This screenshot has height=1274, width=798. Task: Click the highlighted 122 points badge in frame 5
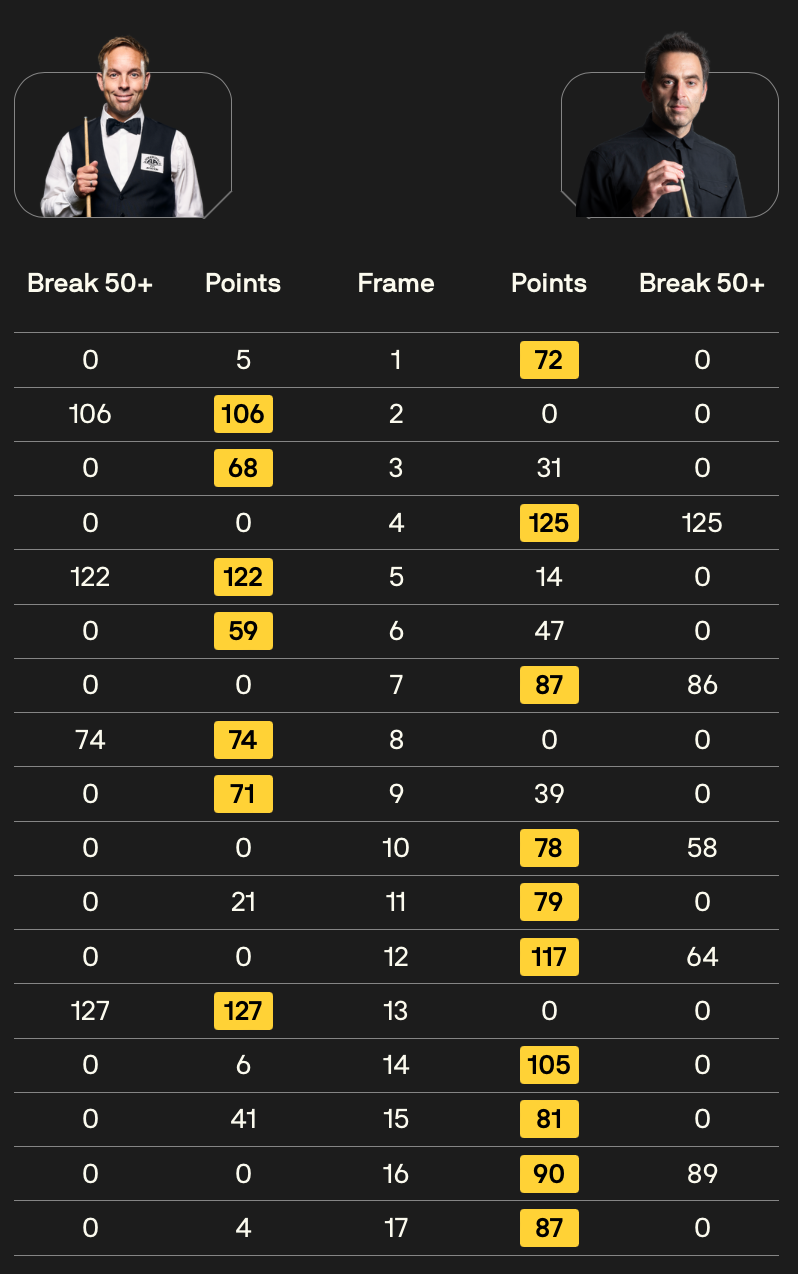243,577
